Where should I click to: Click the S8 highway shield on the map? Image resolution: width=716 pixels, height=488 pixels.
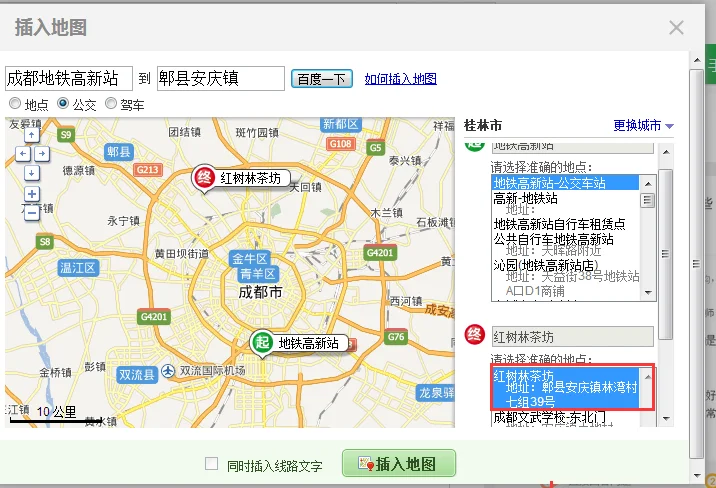coord(45,241)
